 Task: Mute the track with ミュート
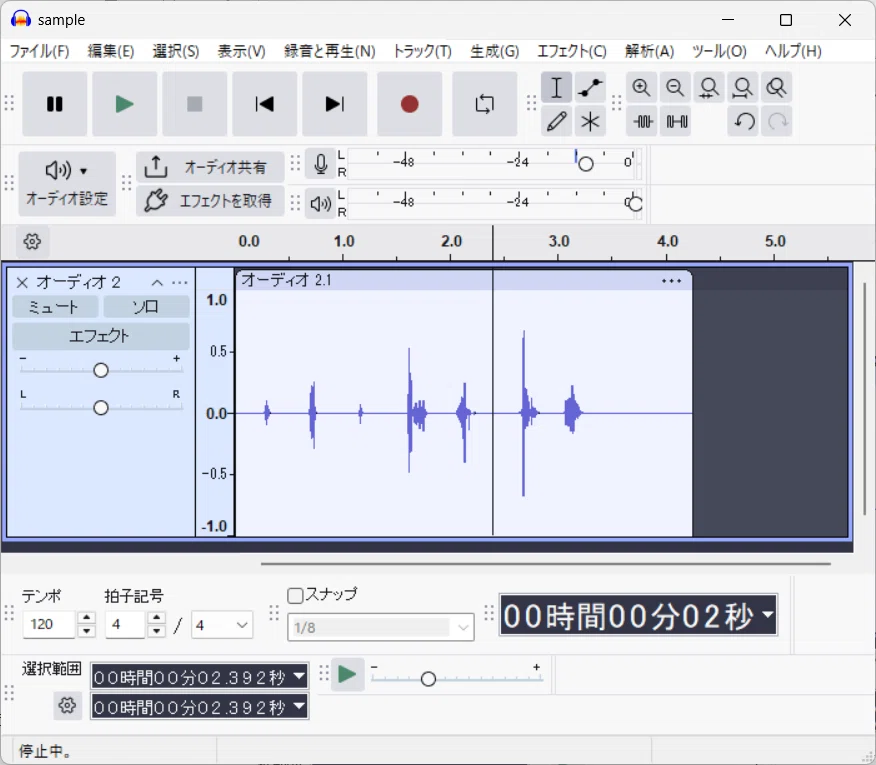point(55,307)
